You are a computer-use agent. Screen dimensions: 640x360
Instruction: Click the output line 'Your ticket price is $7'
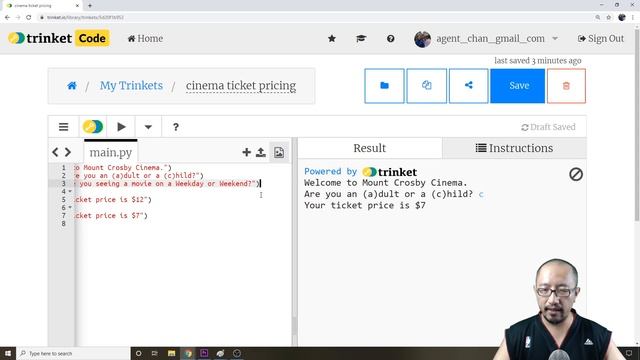point(365,205)
